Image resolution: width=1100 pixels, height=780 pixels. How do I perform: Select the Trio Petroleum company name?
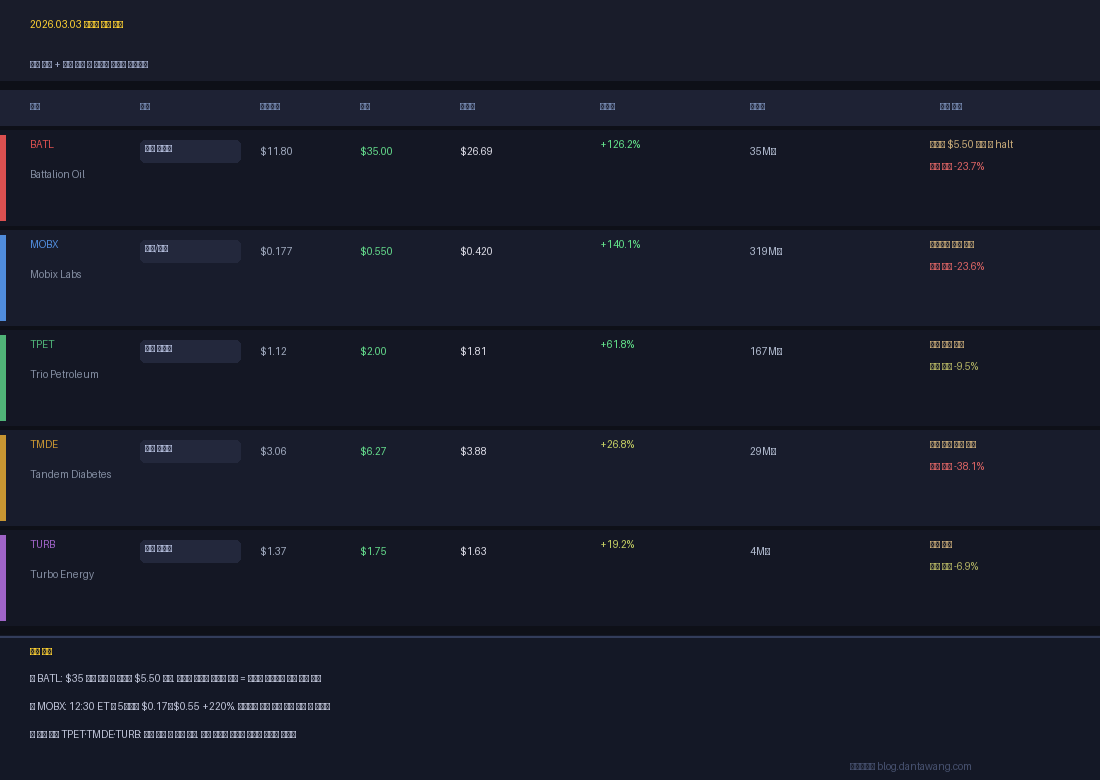click(65, 375)
